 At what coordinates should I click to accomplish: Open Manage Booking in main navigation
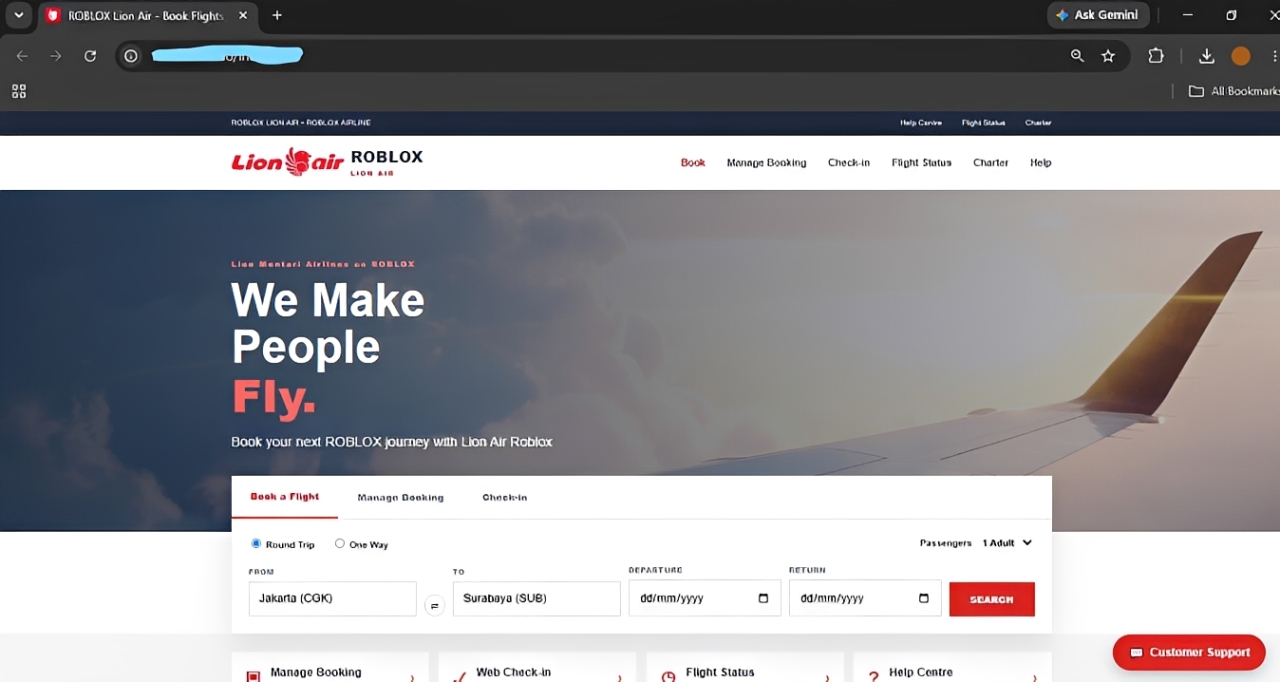[x=766, y=162]
